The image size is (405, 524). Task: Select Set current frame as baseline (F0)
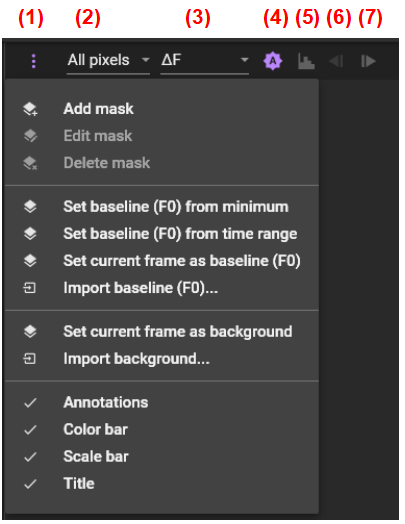pos(162,261)
